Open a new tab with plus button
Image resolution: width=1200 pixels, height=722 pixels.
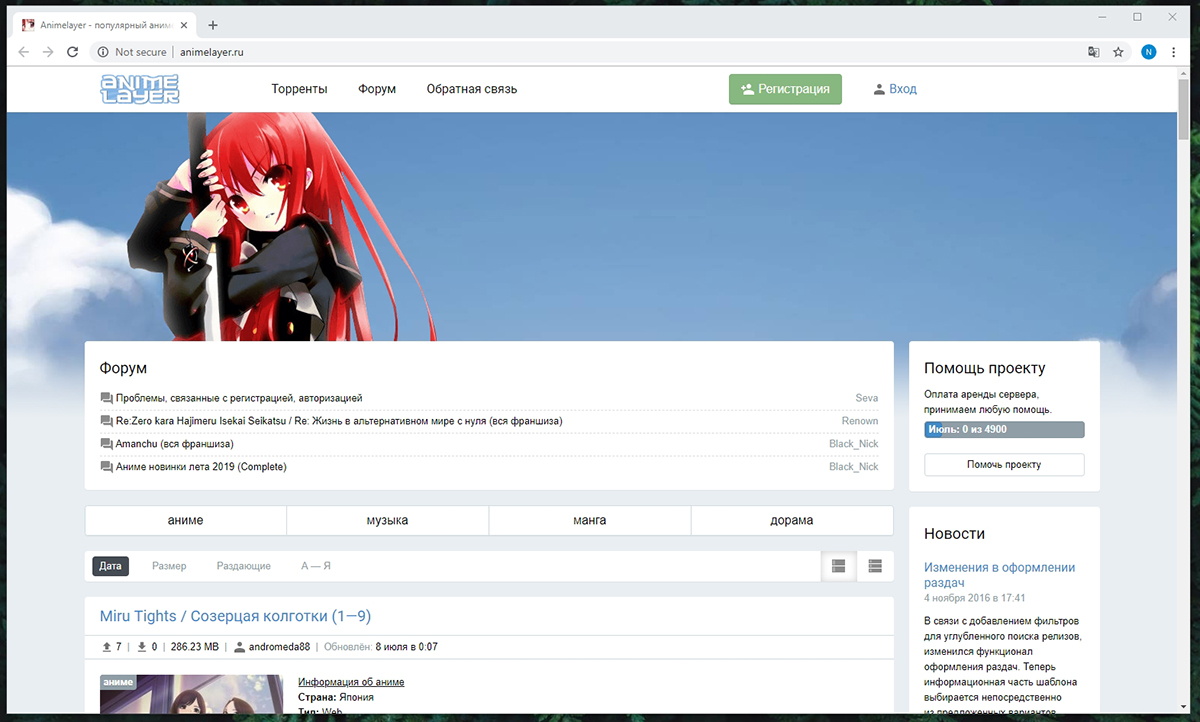pyautogui.click(x=213, y=25)
